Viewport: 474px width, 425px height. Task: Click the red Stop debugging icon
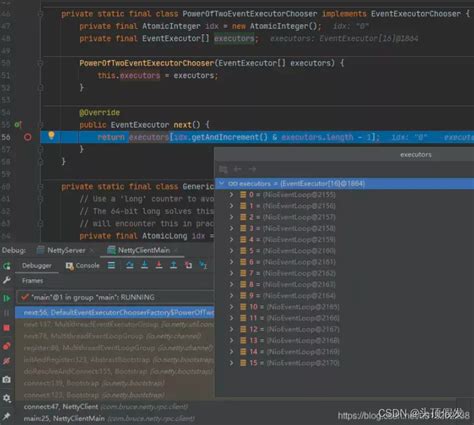point(7,328)
